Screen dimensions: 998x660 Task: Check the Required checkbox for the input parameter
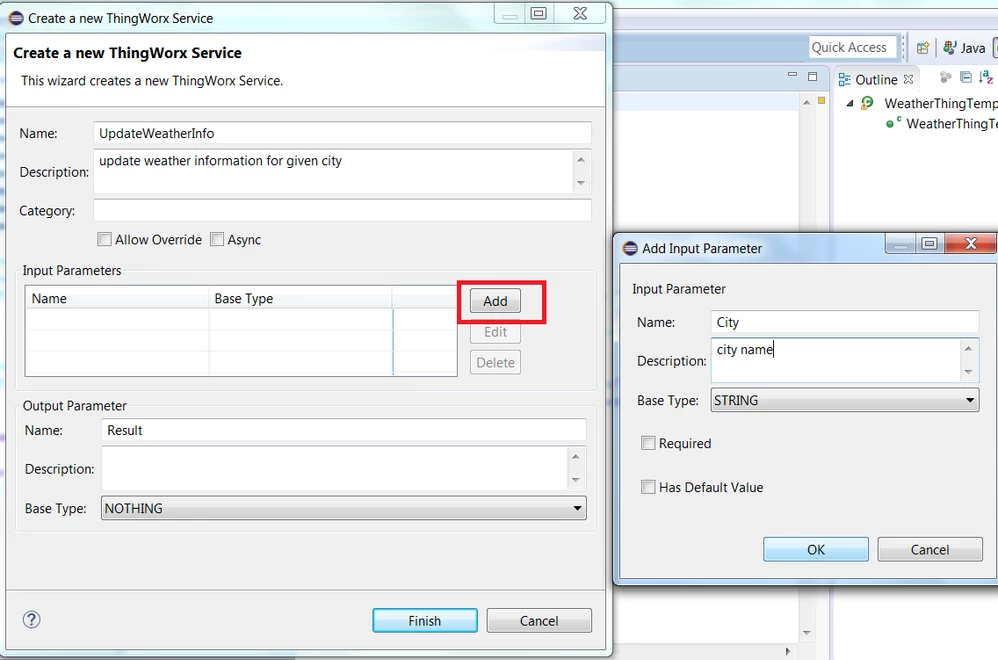[x=649, y=444]
